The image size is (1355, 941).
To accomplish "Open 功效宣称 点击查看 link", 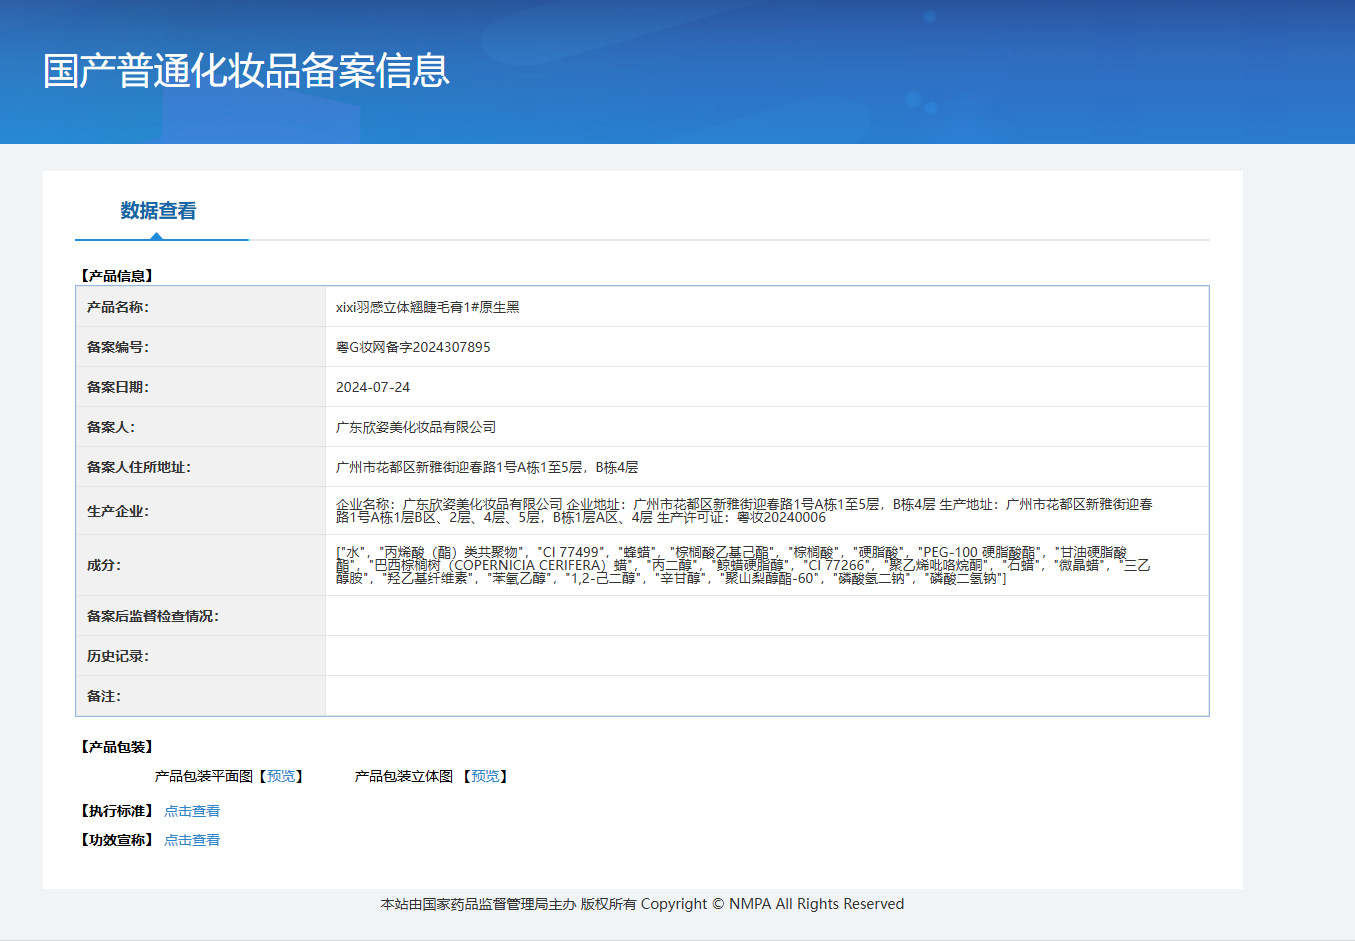I will point(192,840).
